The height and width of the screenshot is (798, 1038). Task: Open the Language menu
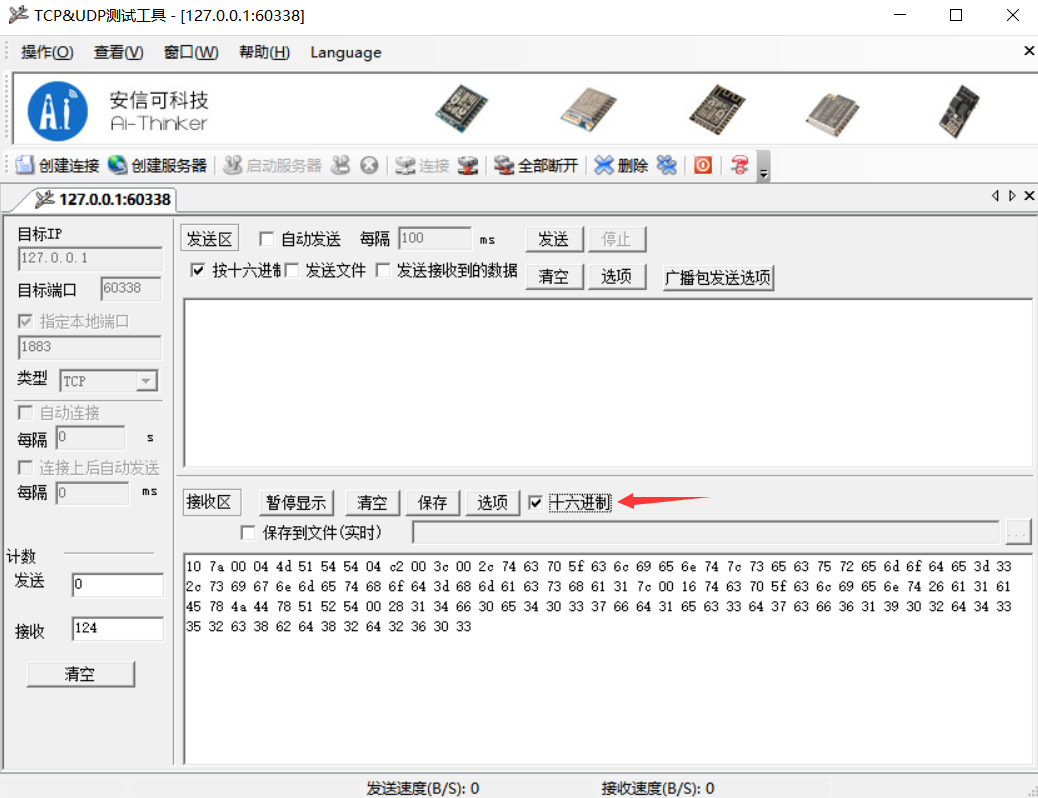(x=345, y=52)
